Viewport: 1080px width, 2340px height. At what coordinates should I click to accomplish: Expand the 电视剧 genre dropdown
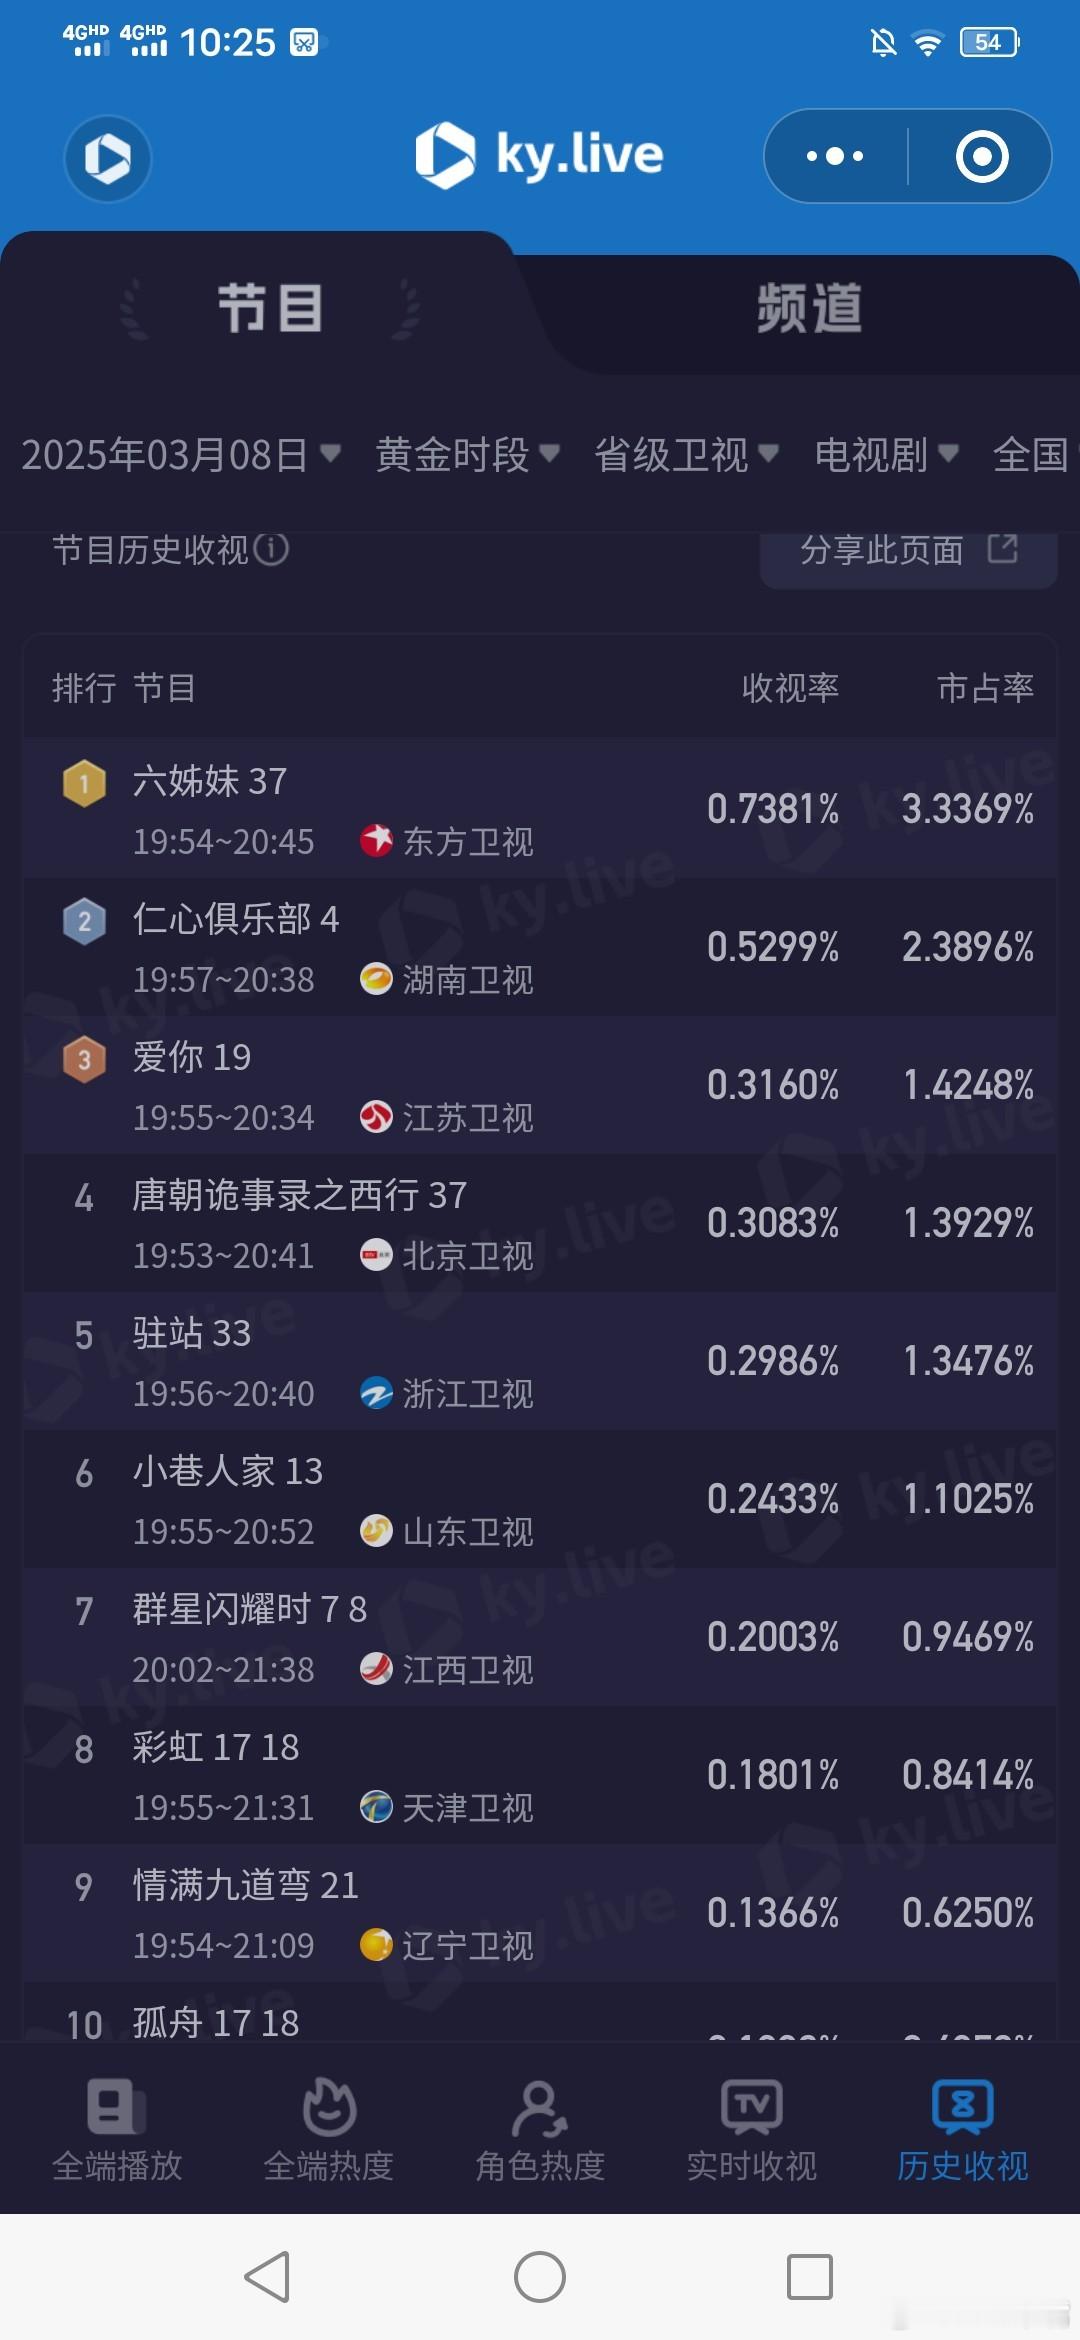[886, 455]
